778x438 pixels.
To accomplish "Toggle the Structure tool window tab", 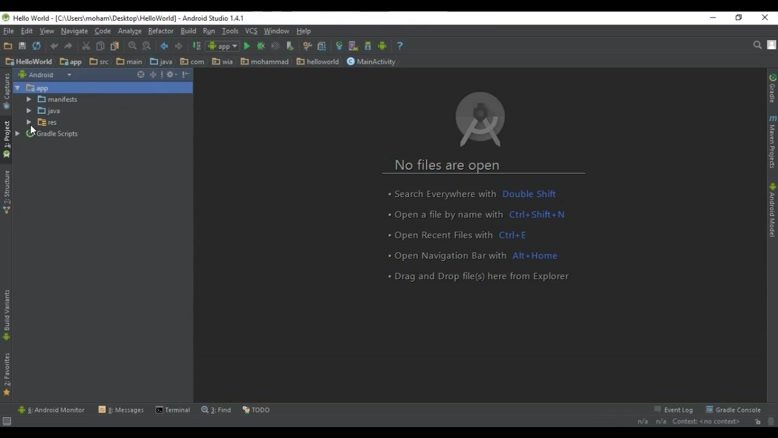I will (x=6, y=192).
